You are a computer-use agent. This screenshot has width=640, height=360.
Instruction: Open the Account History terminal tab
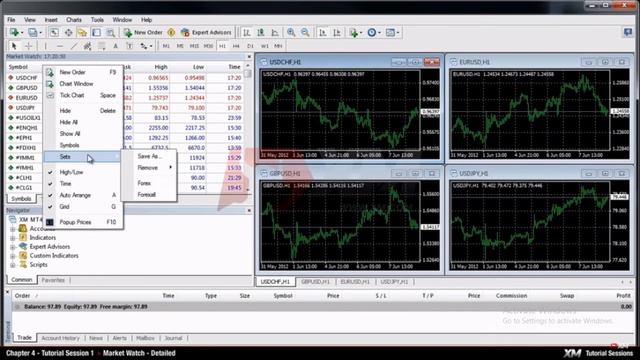pyautogui.click(x=60, y=338)
